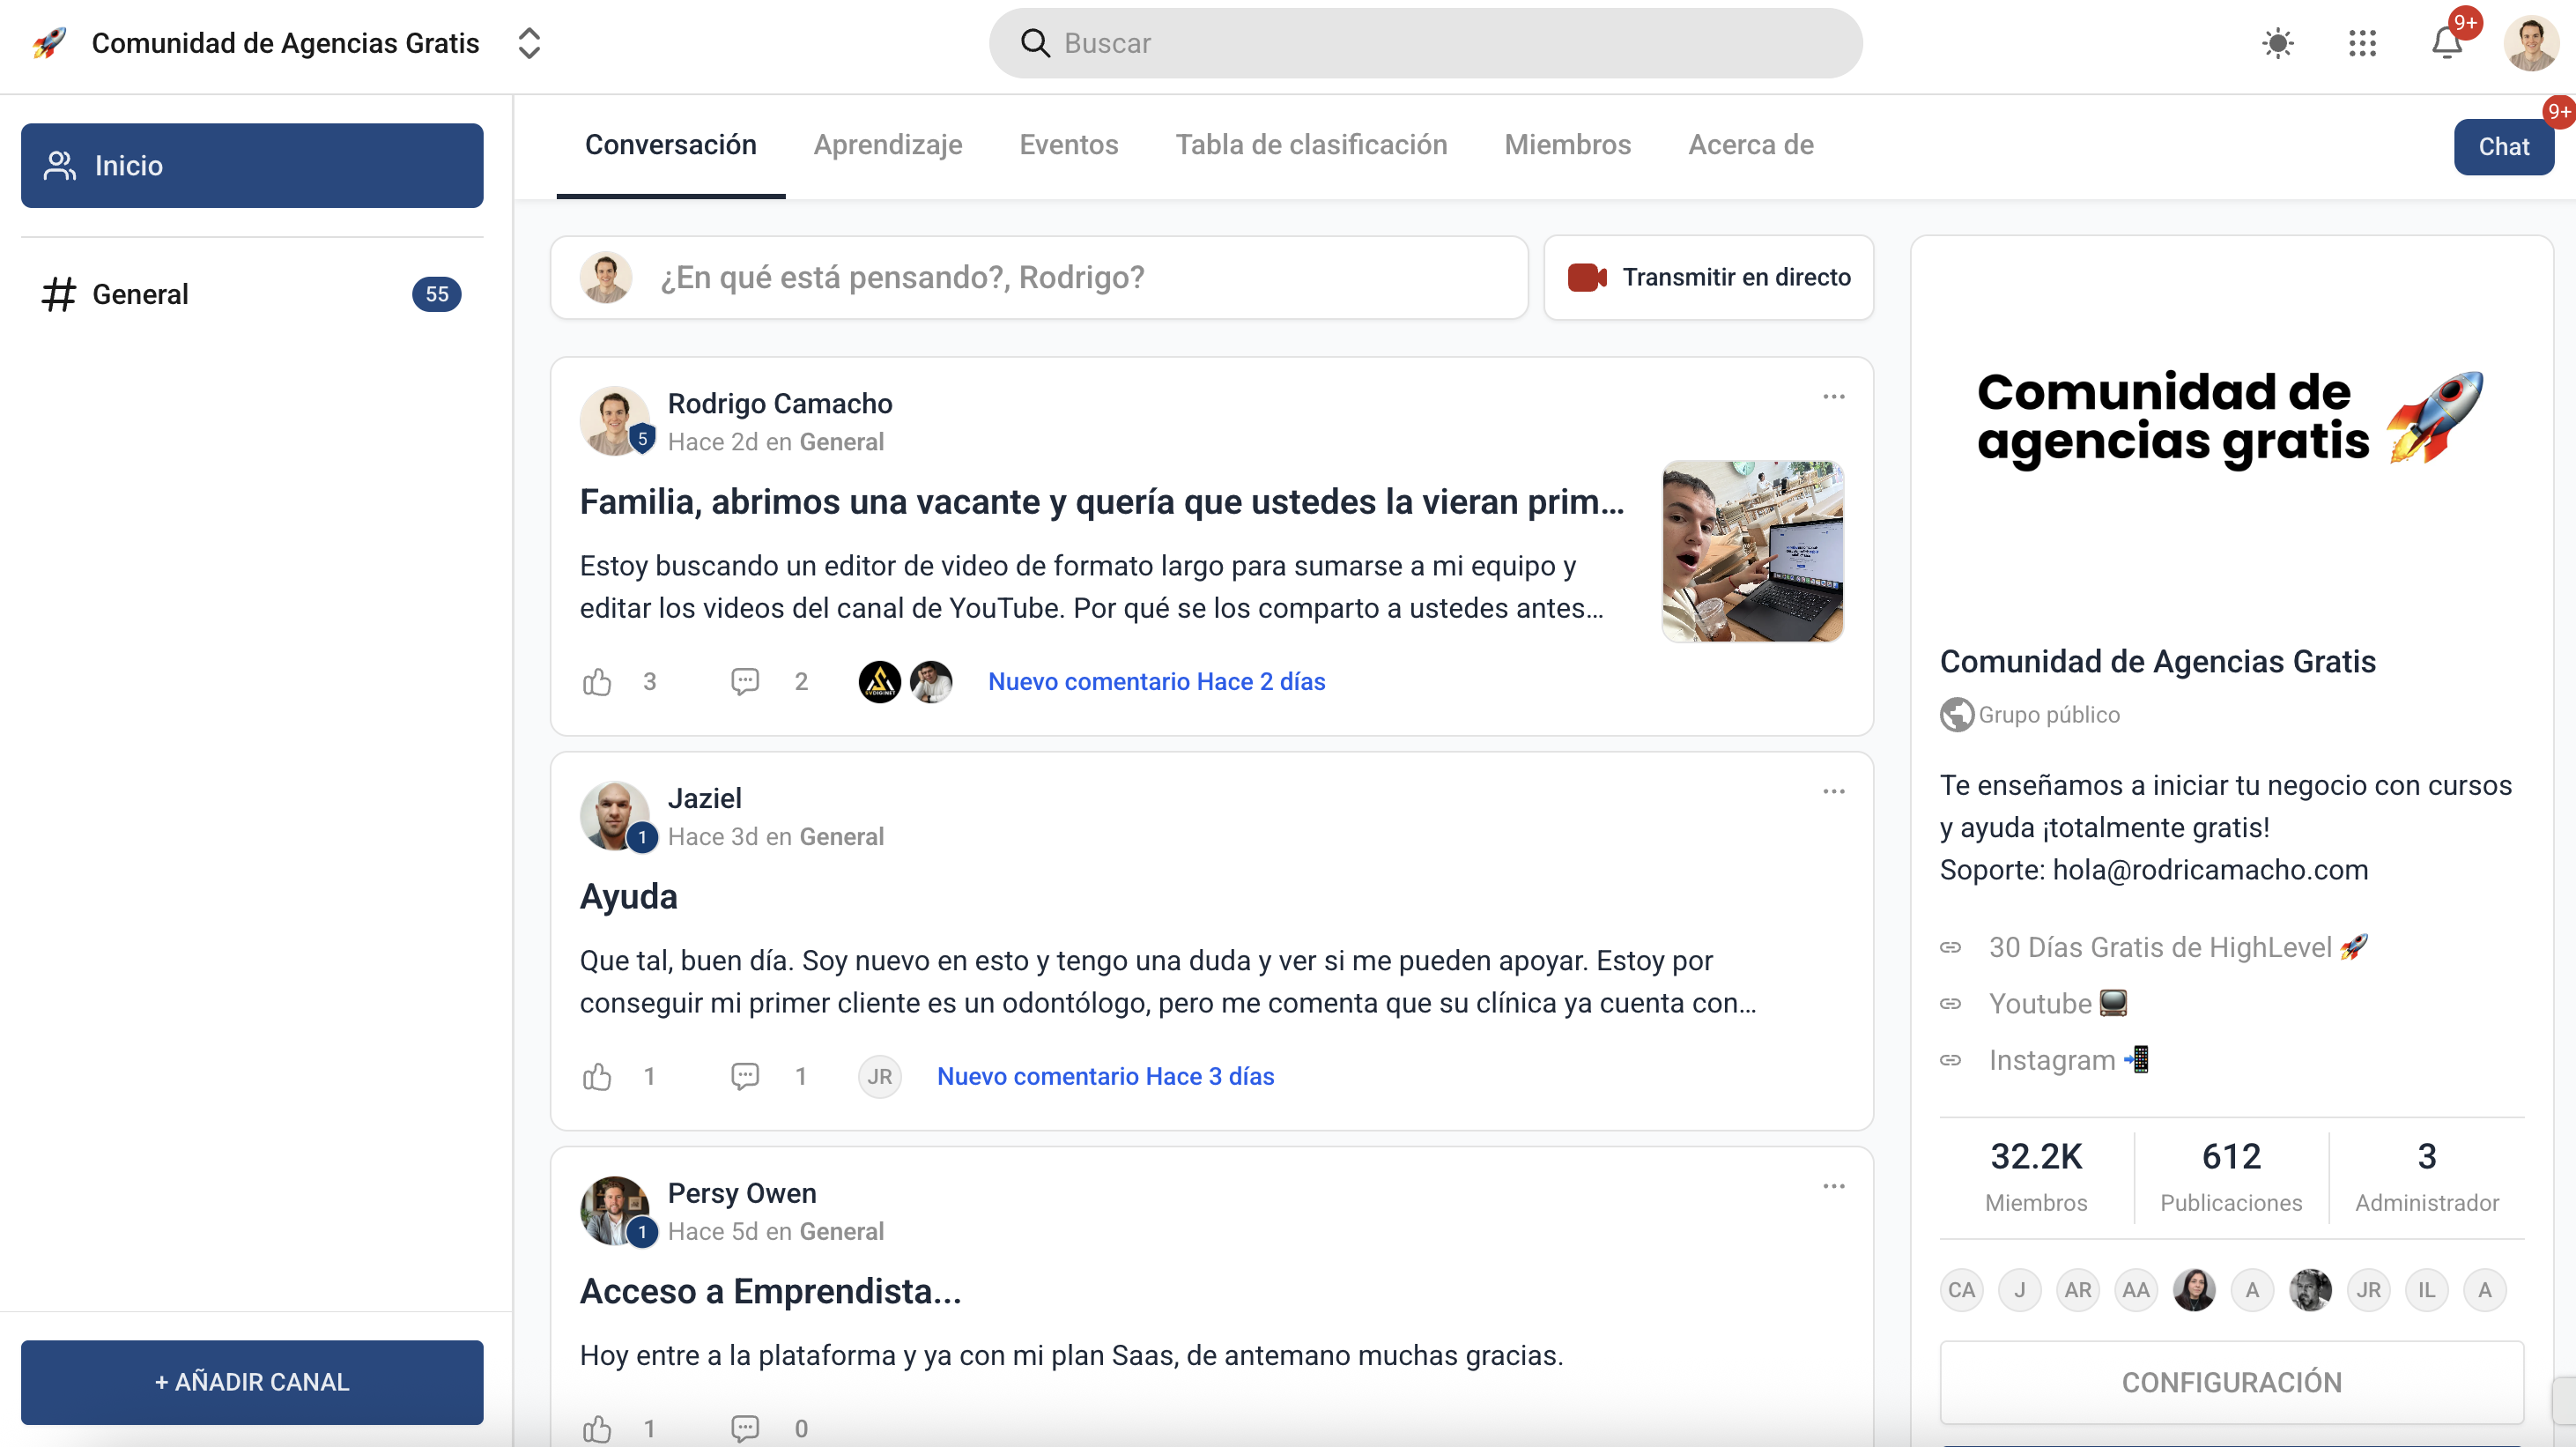The width and height of the screenshot is (2576, 1447).
Task: Click the composer avatar next to post box
Action: pos(606,277)
